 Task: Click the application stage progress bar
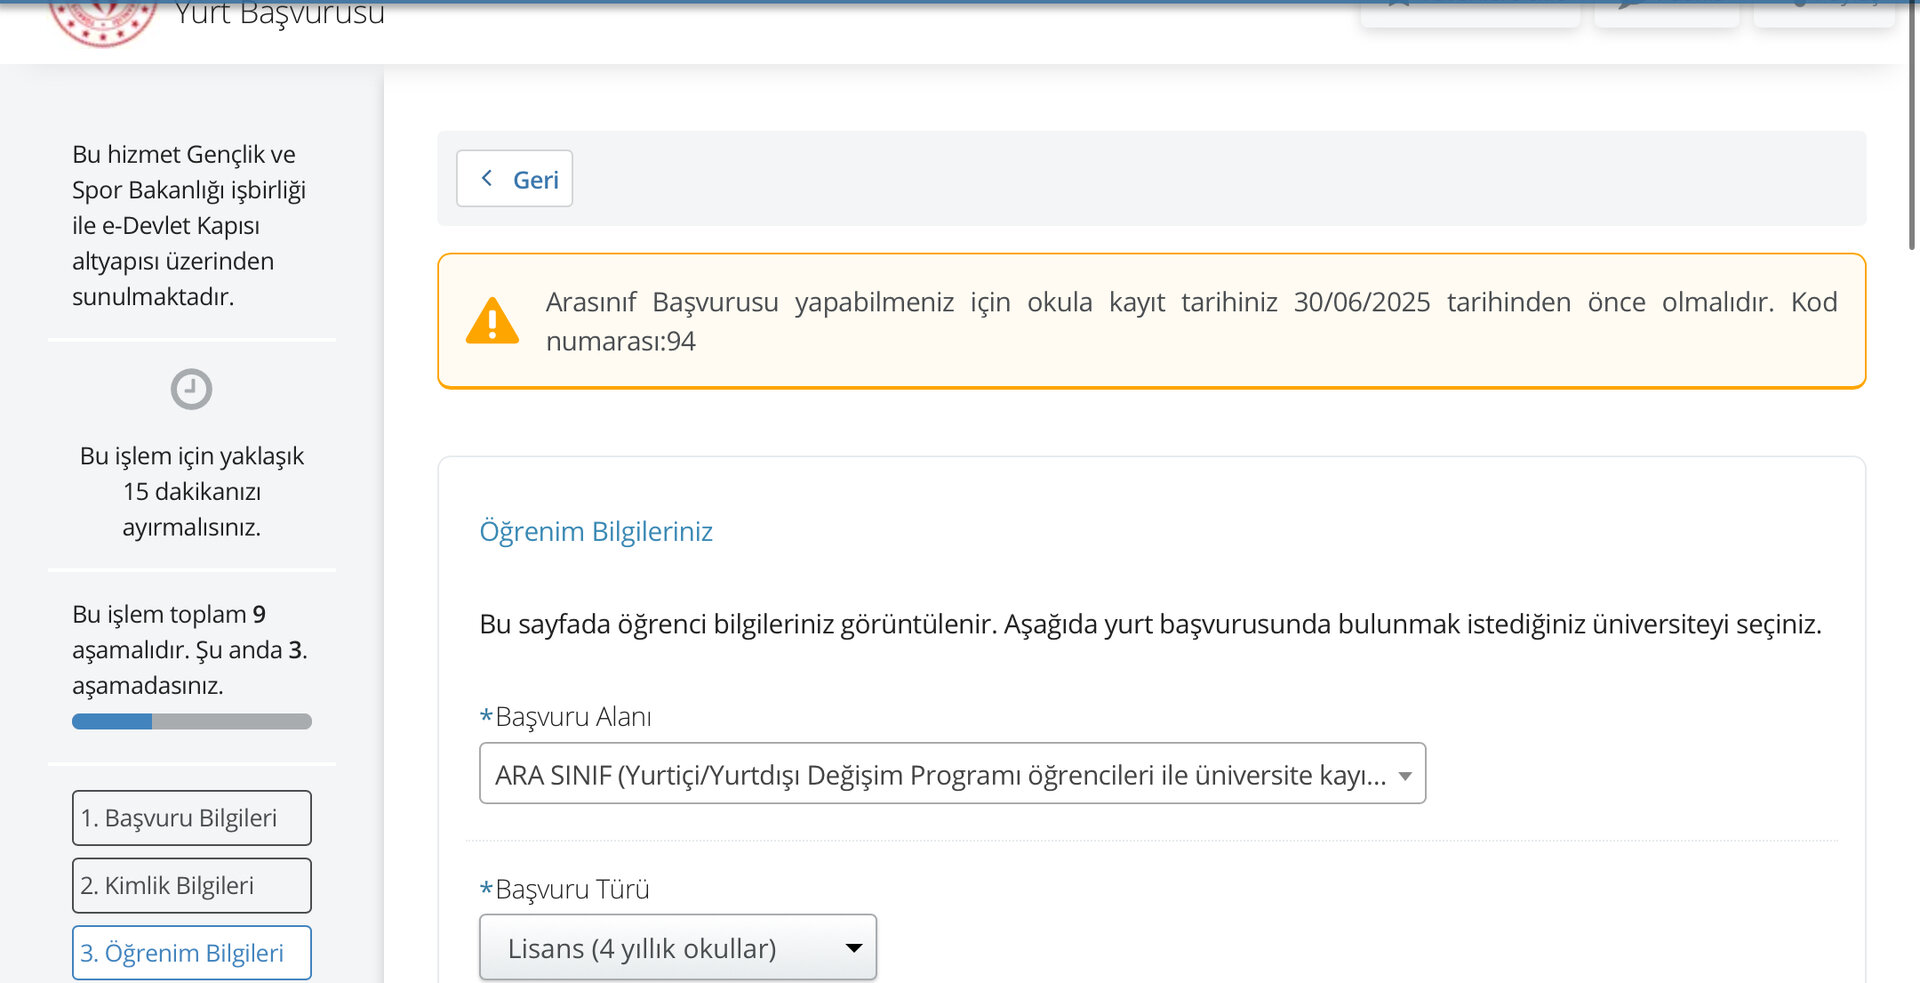[x=191, y=721]
